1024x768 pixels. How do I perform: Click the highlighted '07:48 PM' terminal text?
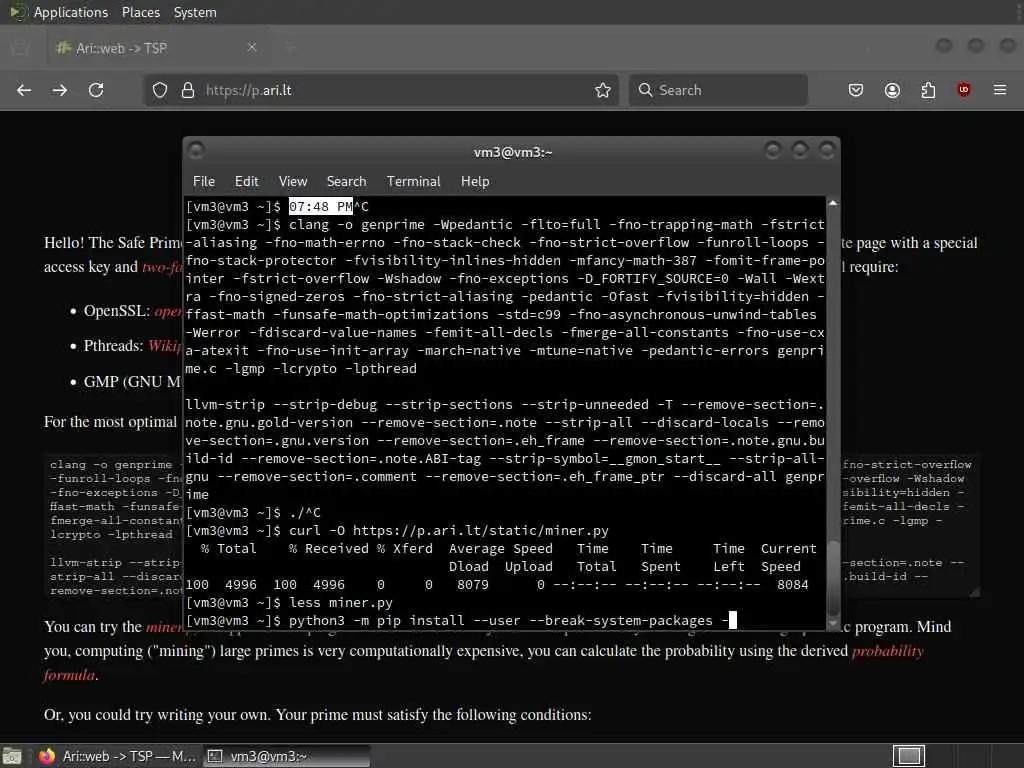(x=321, y=206)
